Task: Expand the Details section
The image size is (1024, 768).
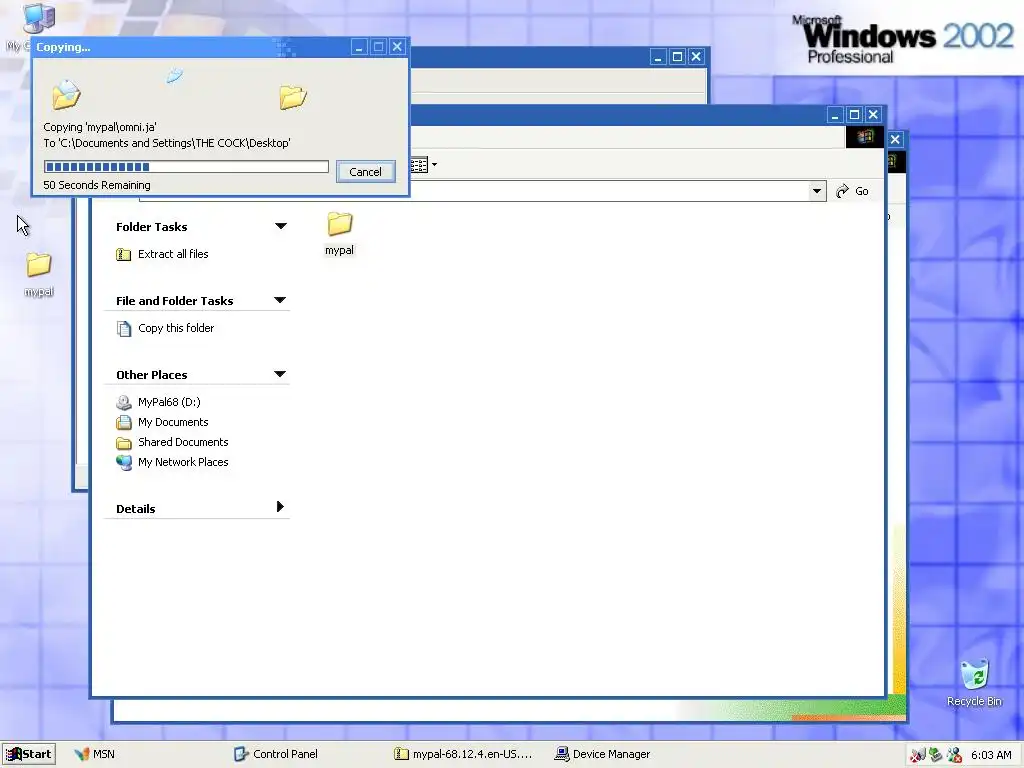Action: tap(280, 507)
